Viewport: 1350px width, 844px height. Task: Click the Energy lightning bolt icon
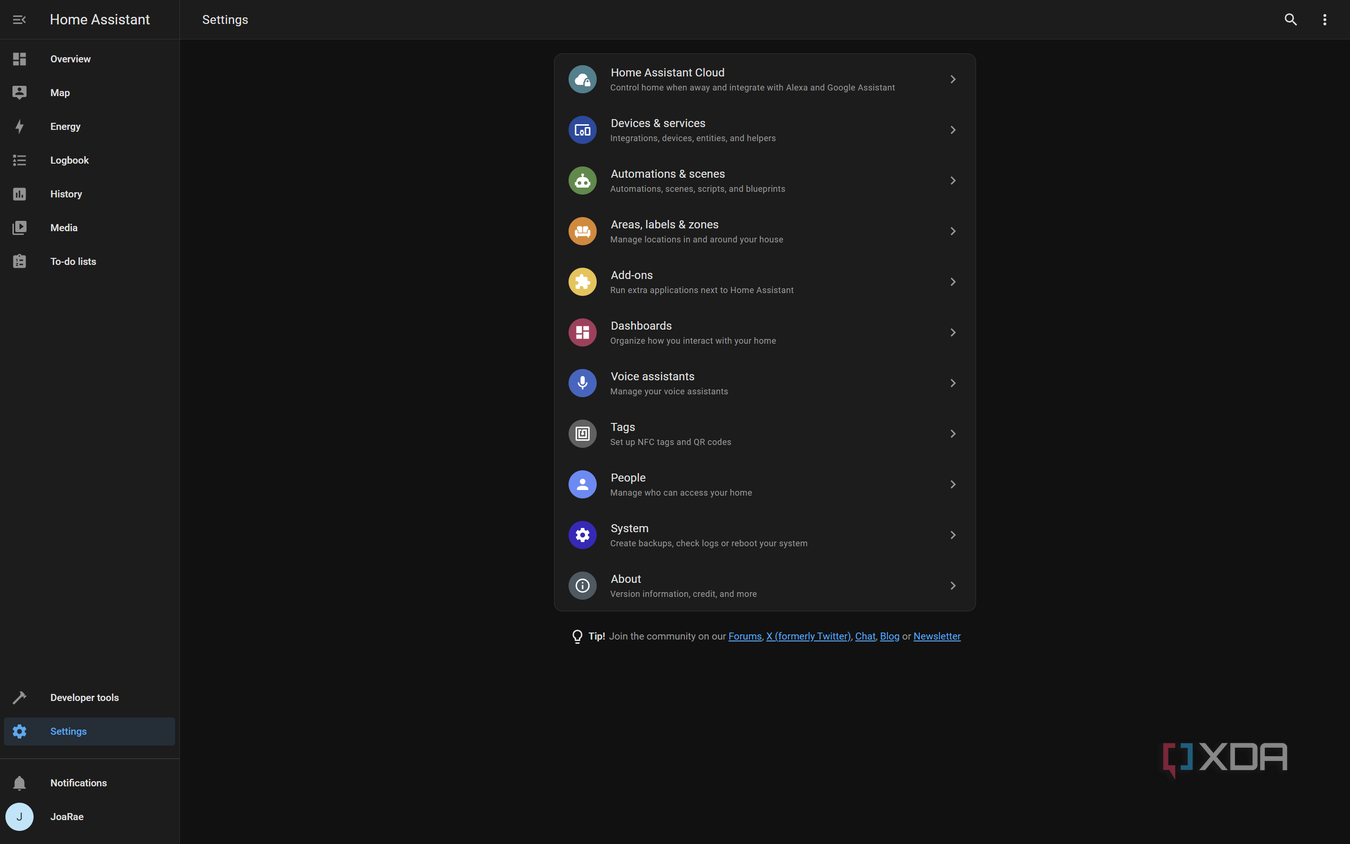tap(19, 127)
